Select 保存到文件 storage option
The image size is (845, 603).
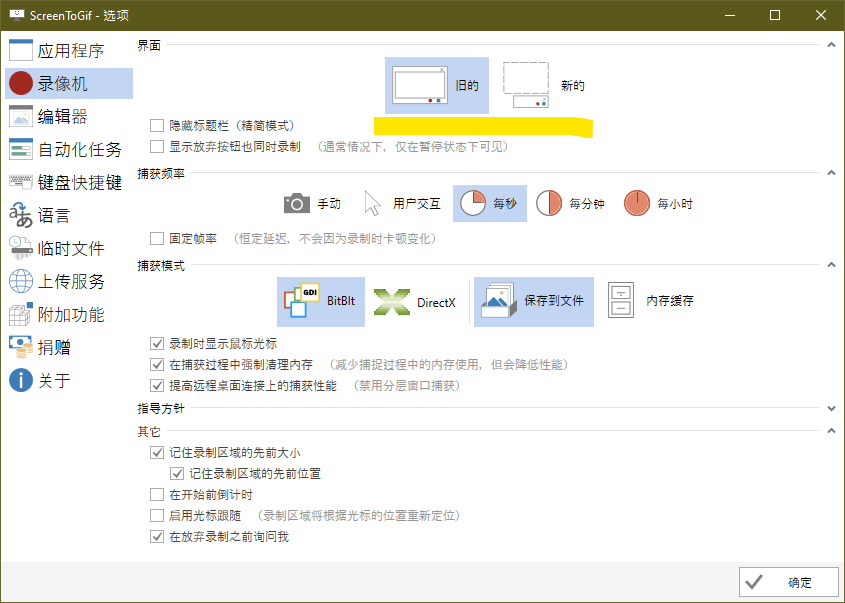click(534, 301)
